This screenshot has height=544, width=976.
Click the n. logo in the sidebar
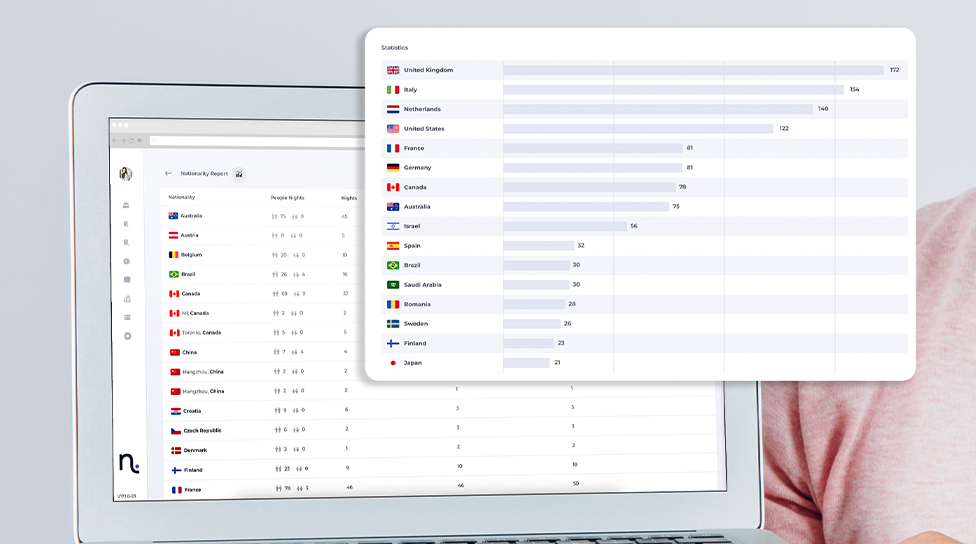click(129, 463)
